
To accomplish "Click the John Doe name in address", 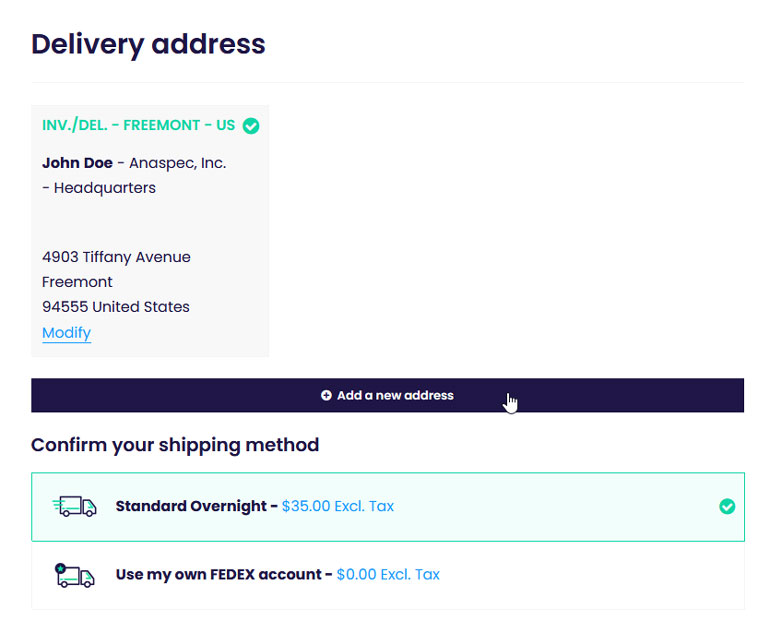I will [77, 163].
